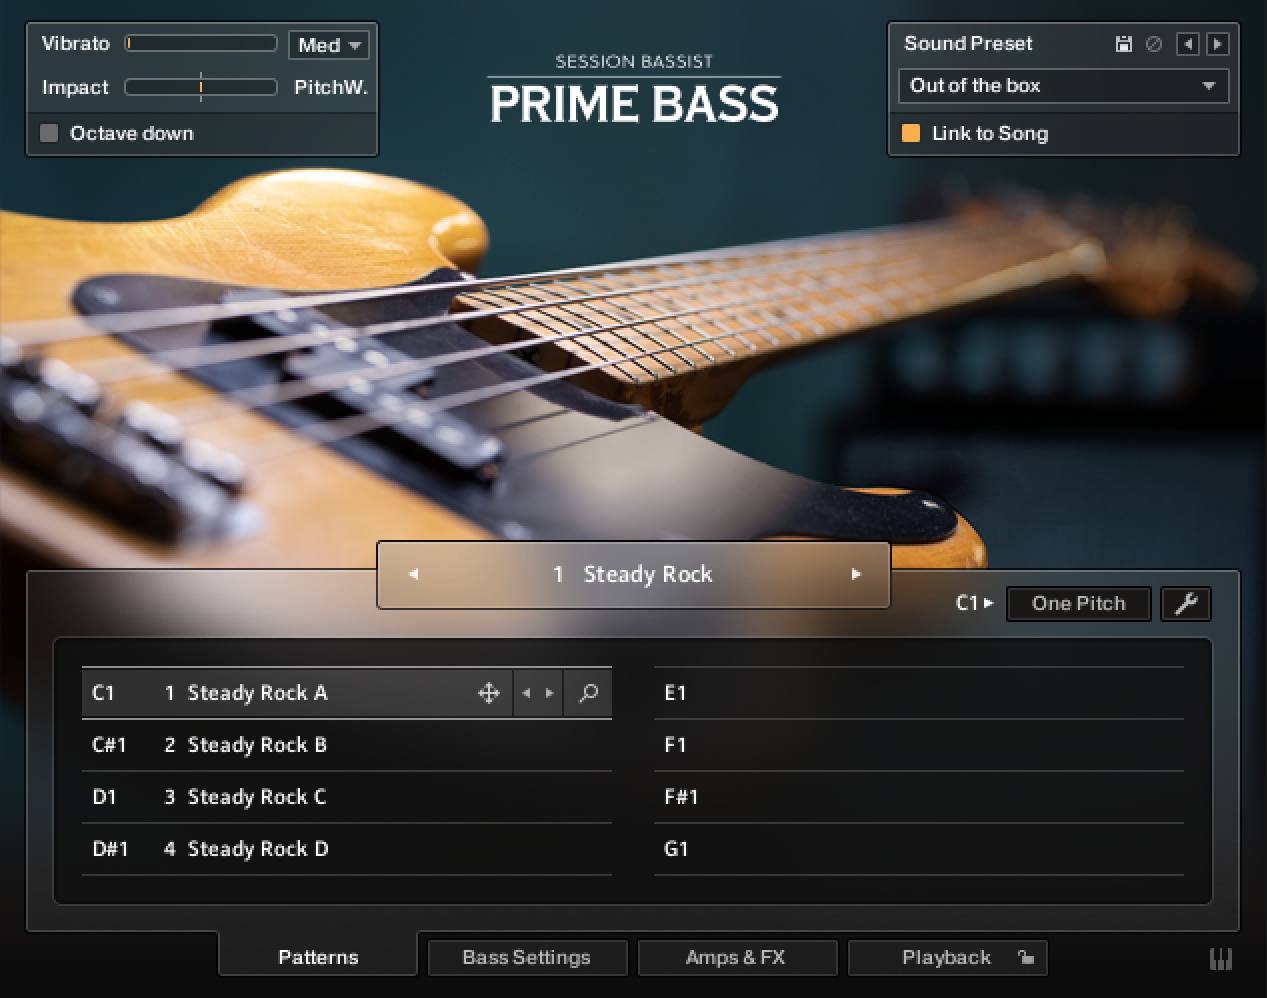Preview Steady Rock A with the magnifier icon
The width and height of the screenshot is (1267, 998).
[x=588, y=693]
